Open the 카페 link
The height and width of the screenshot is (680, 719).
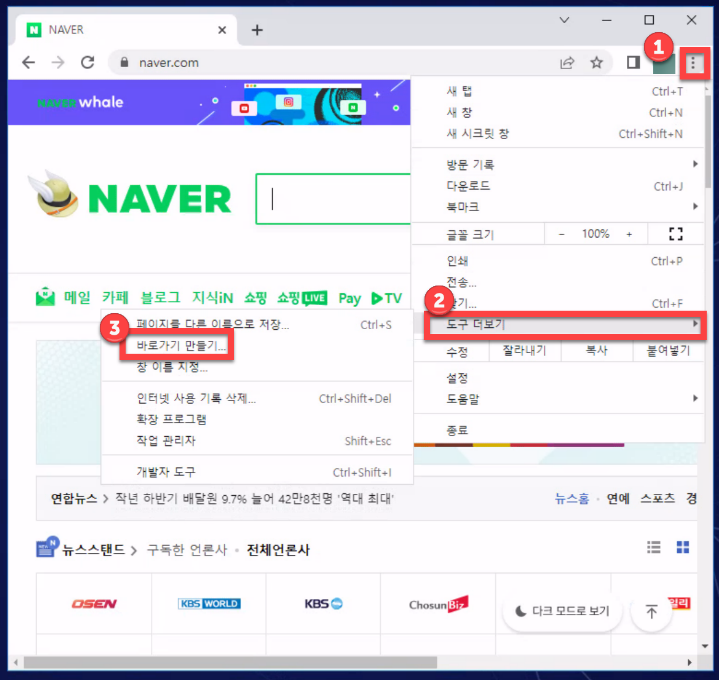(x=115, y=298)
